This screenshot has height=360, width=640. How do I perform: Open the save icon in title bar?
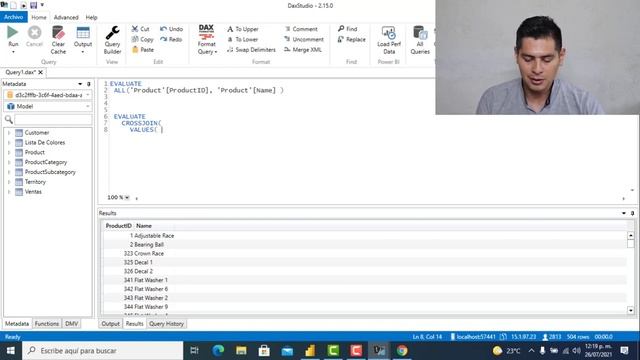33,5
